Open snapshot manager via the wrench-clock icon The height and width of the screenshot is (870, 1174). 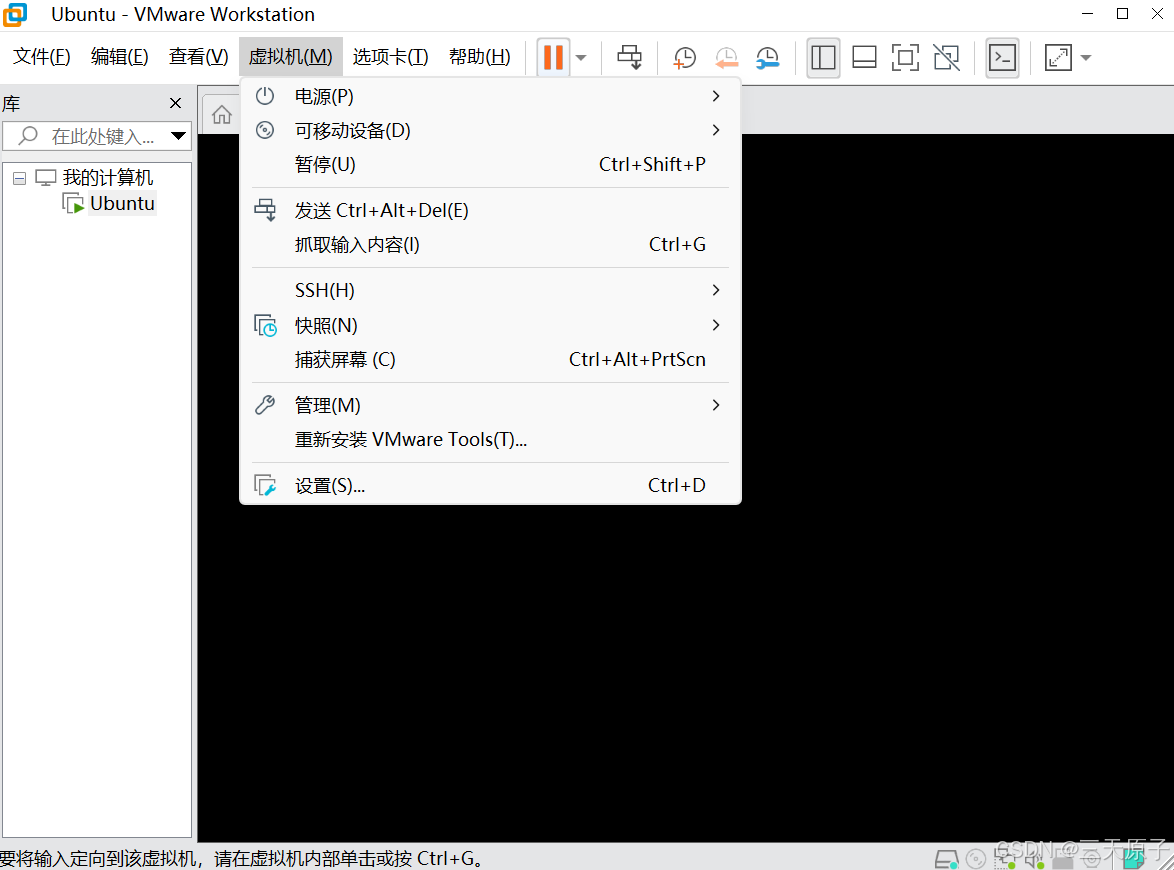768,57
